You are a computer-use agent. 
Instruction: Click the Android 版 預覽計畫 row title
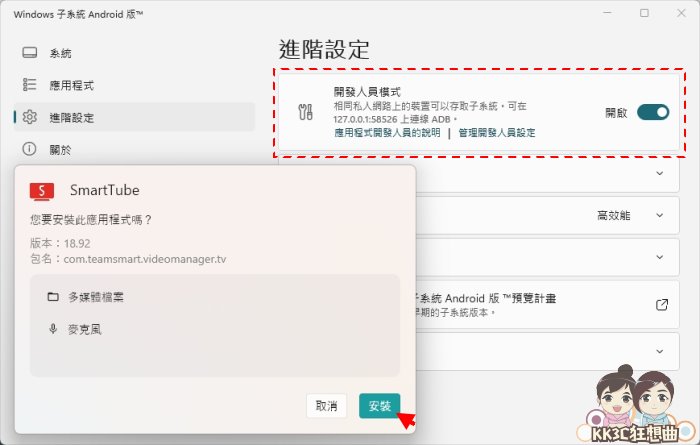coord(484,298)
